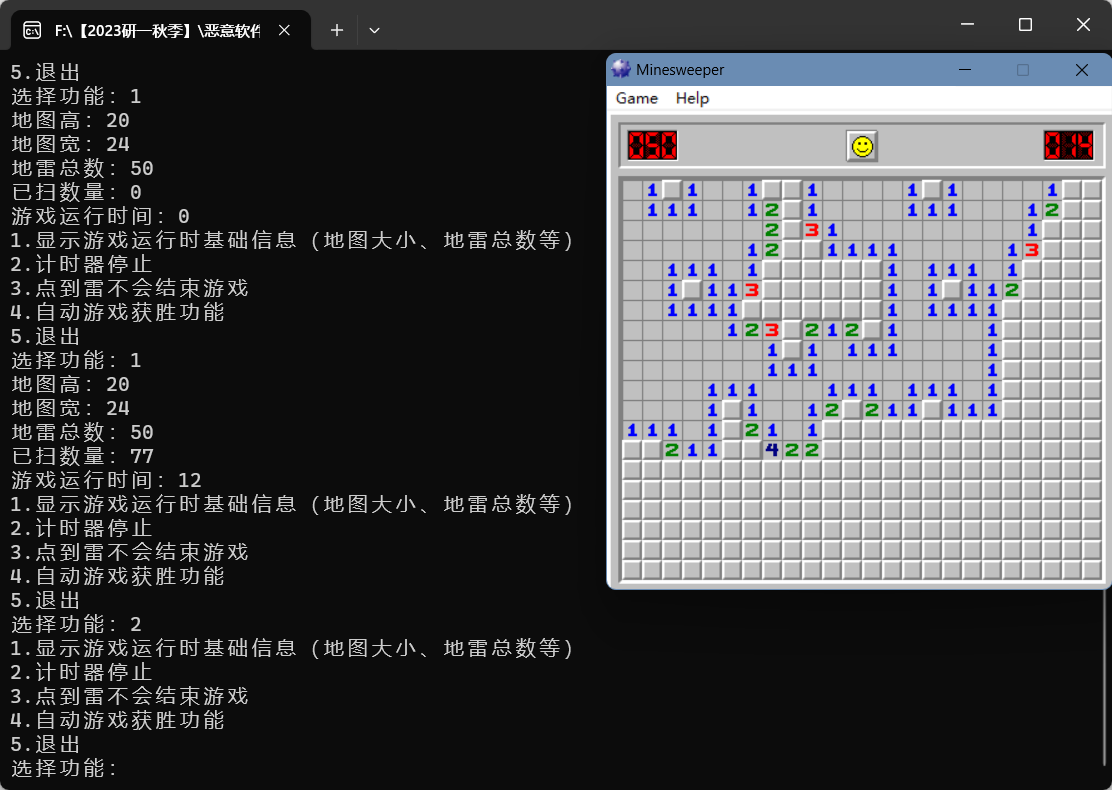Click the Minesweeper title bar mine icon
This screenshot has height=790, width=1112.
tap(621, 70)
